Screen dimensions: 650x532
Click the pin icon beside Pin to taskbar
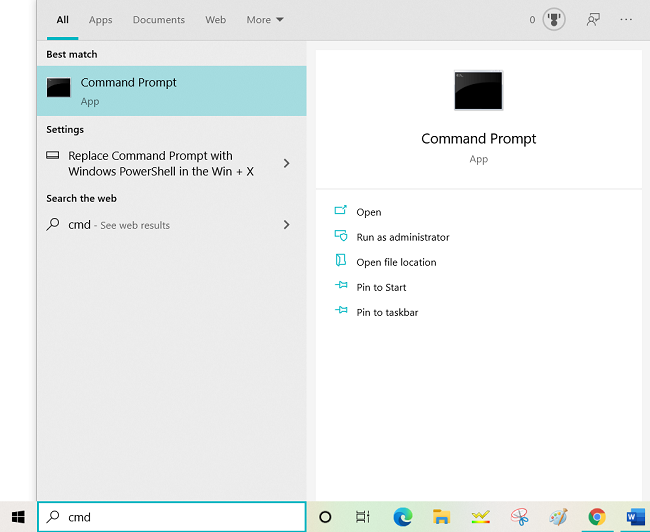[341, 310]
